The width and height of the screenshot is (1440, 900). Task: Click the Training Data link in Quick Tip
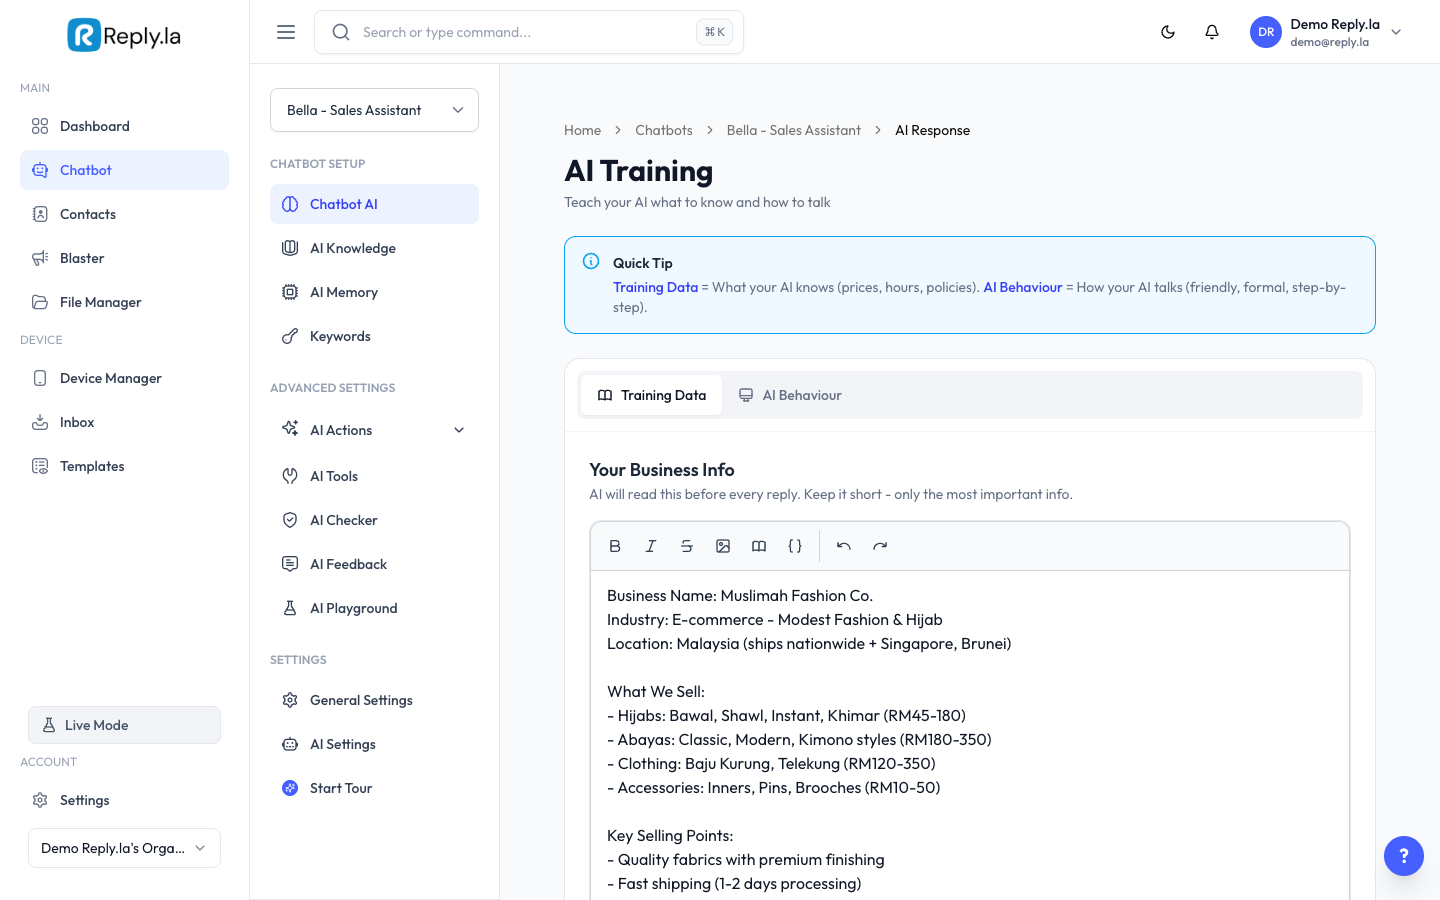pyautogui.click(x=655, y=287)
